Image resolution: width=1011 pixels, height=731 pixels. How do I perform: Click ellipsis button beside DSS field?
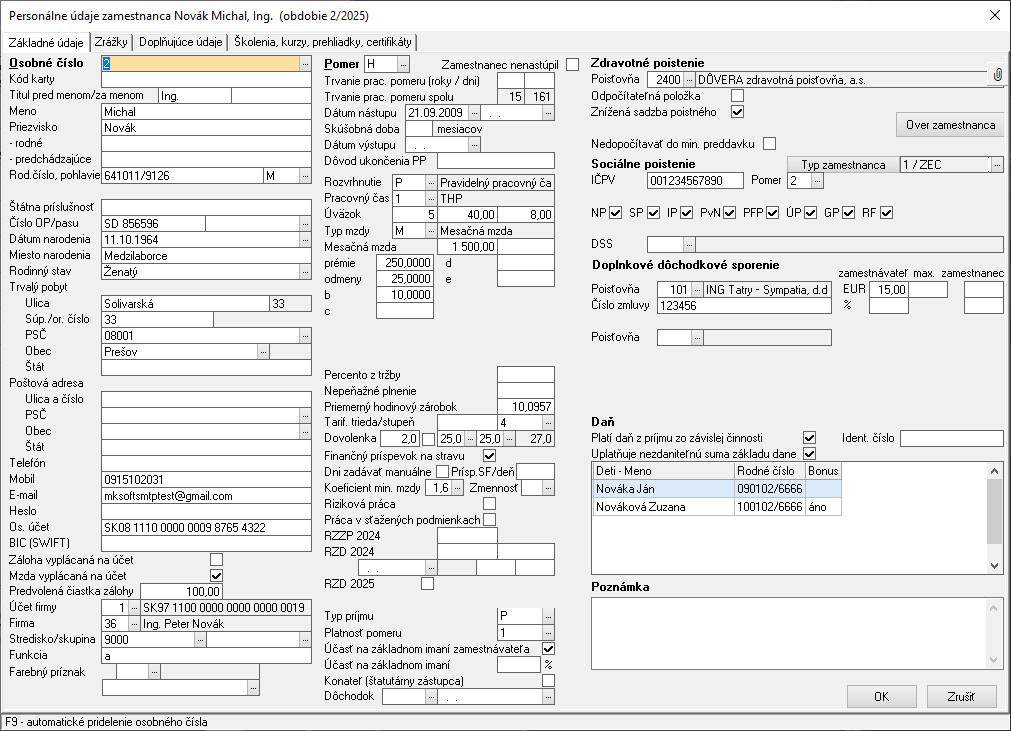[x=689, y=244]
